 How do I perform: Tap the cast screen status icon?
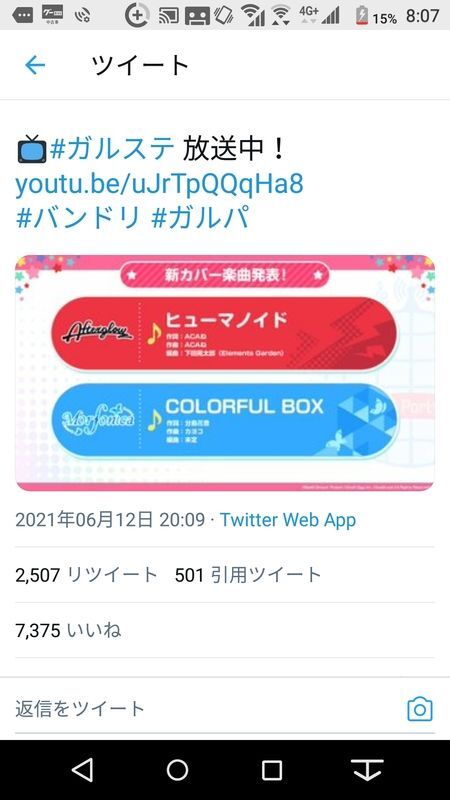pyautogui.click(x=168, y=16)
